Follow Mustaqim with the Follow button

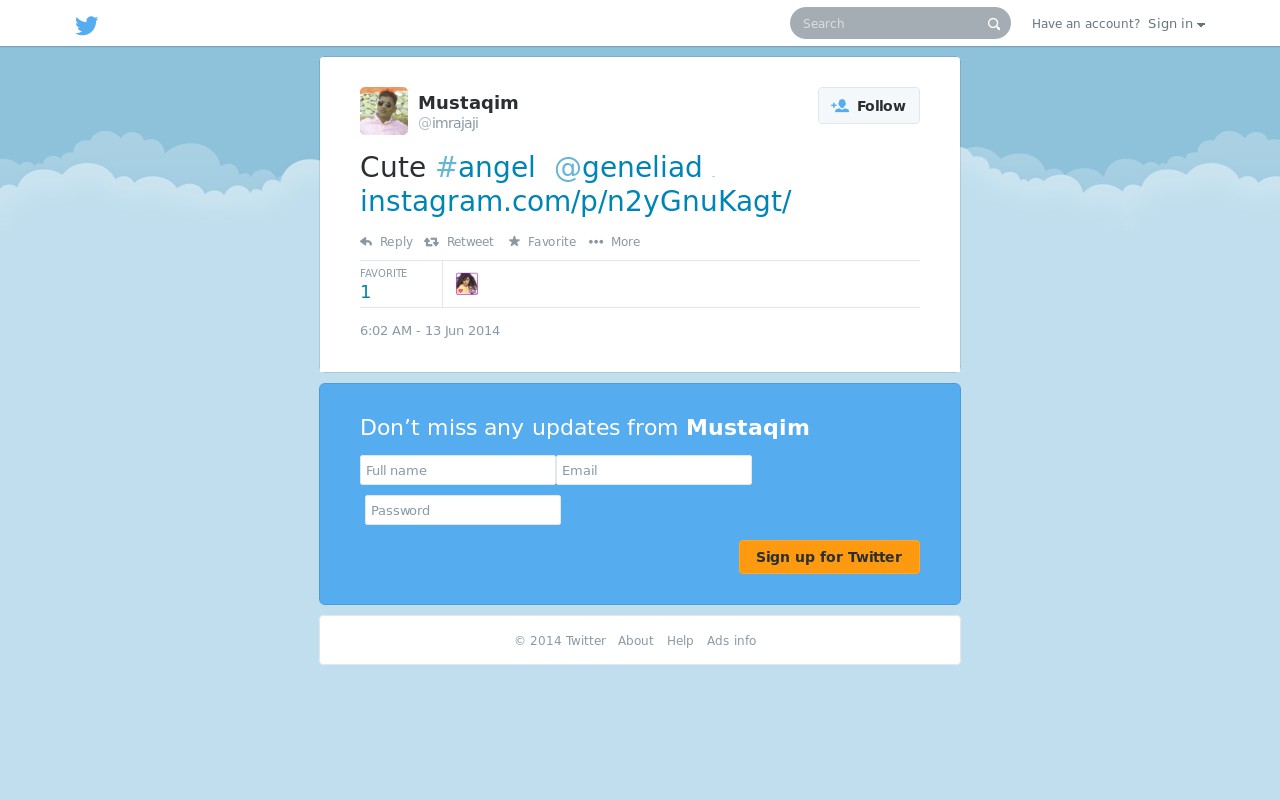(869, 106)
